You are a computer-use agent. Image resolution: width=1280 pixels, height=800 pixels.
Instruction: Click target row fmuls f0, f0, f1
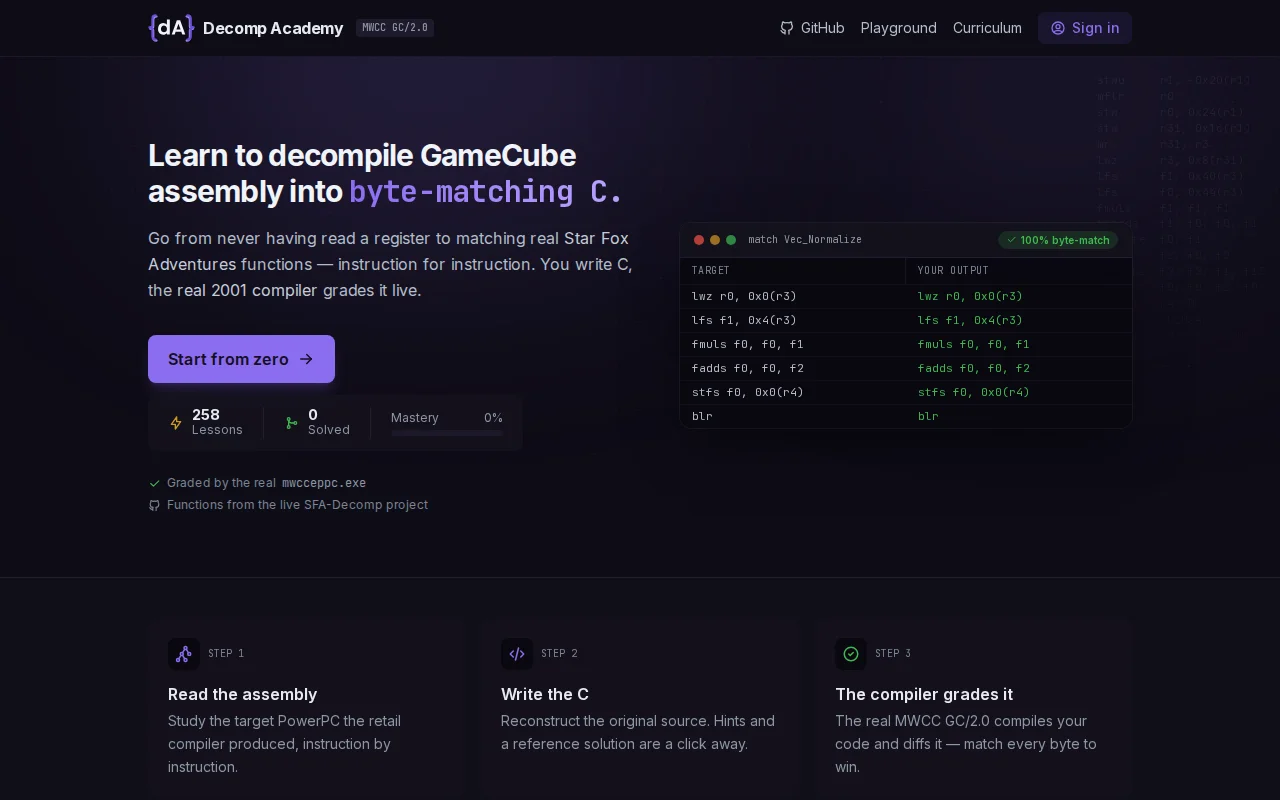(748, 344)
